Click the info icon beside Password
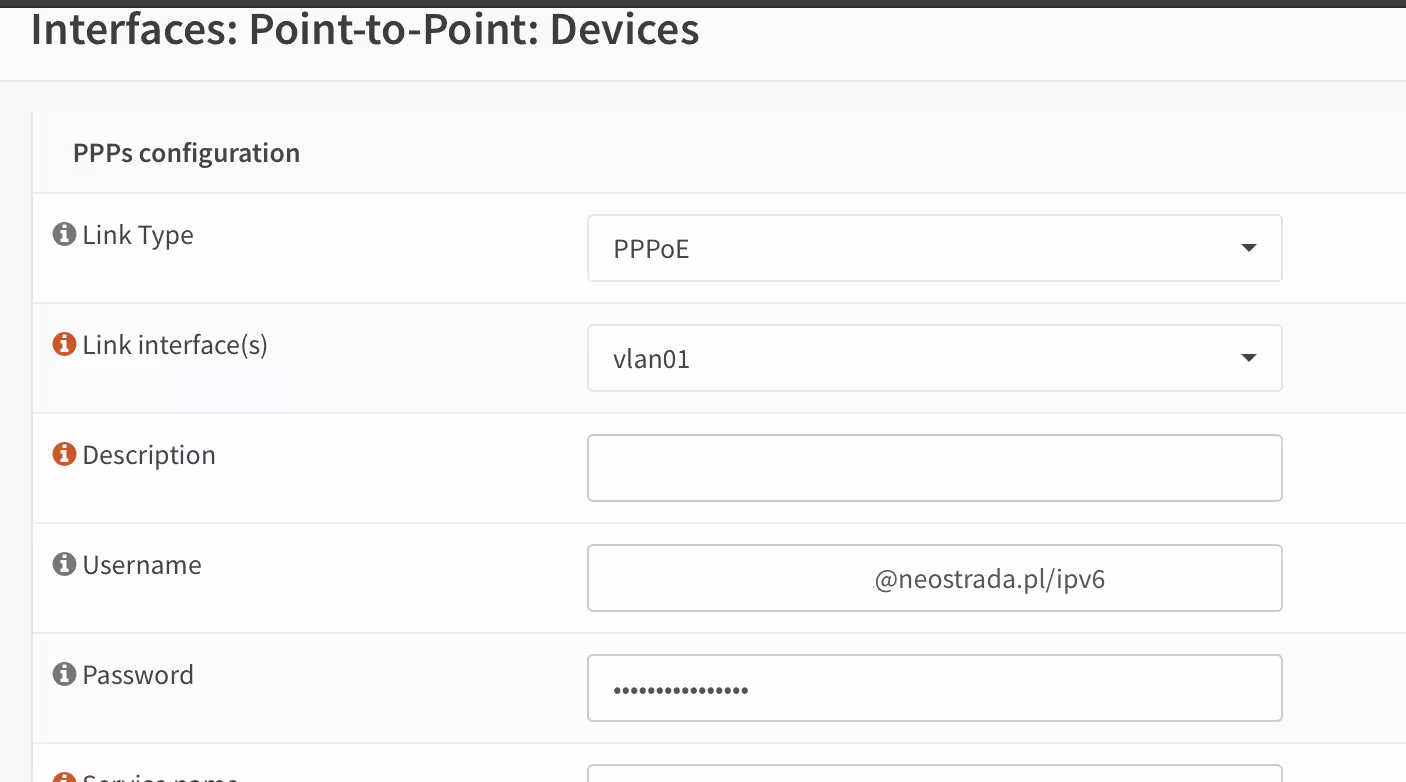 [64, 675]
